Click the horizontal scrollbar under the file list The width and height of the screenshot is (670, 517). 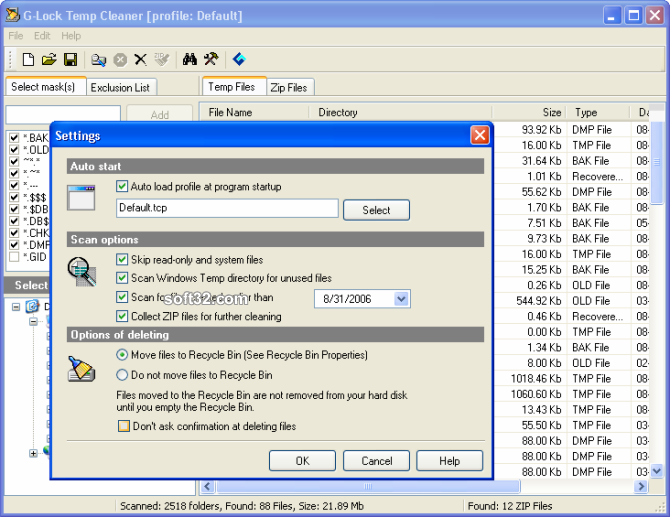(420, 487)
